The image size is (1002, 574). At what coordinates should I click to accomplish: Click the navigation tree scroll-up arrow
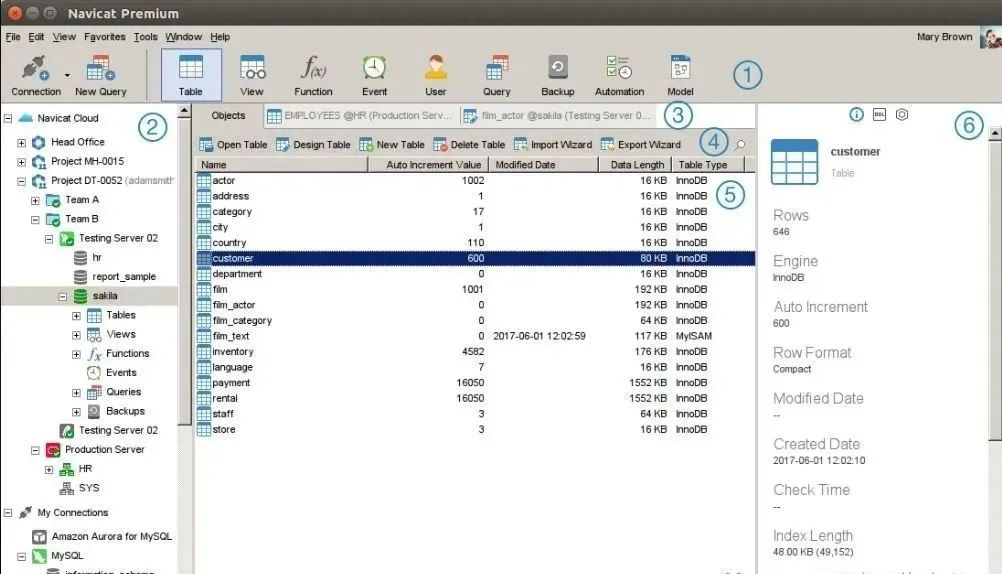(184, 111)
